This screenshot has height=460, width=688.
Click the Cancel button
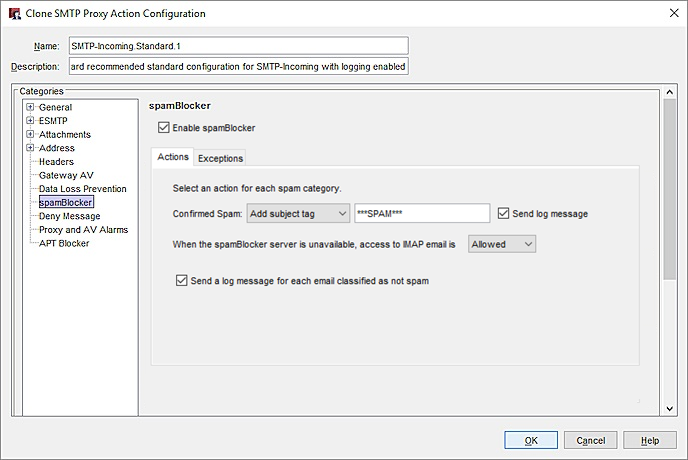[x=590, y=440]
